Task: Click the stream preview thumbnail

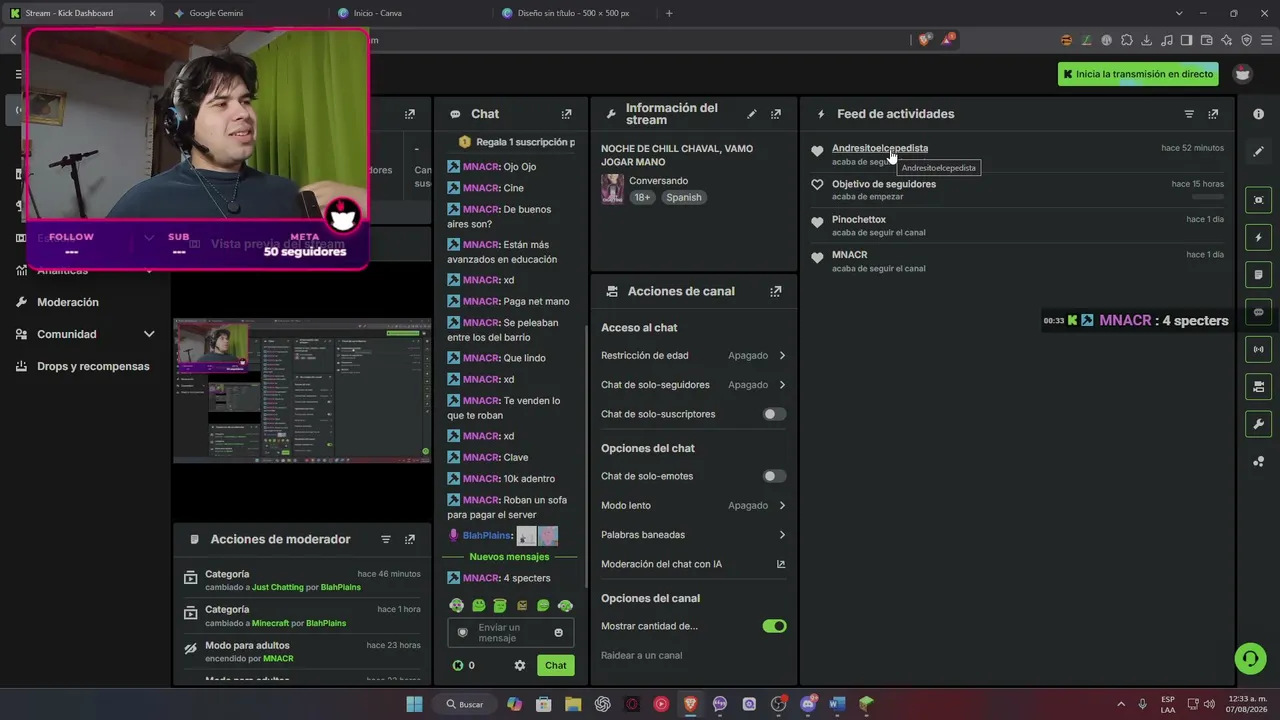Action: pos(302,391)
